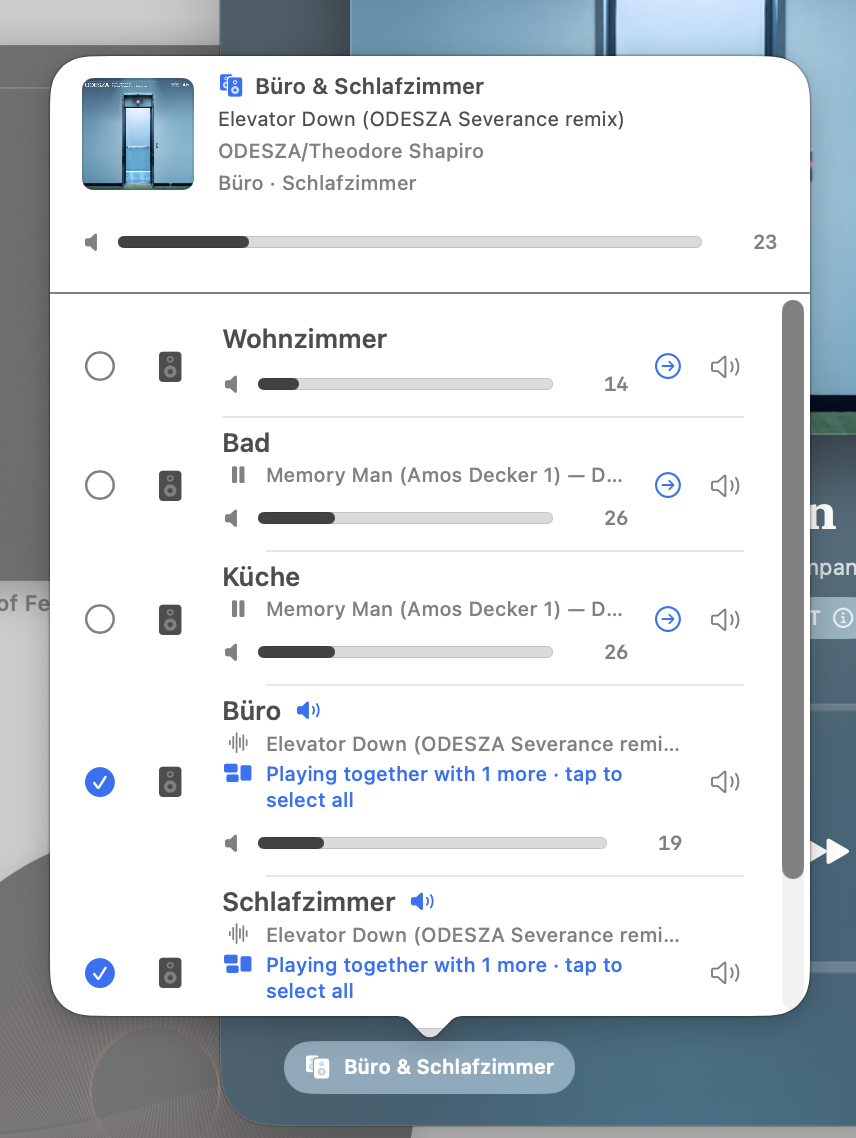
Task: Click the pause icon in Küche row
Action: [x=238, y=609]
